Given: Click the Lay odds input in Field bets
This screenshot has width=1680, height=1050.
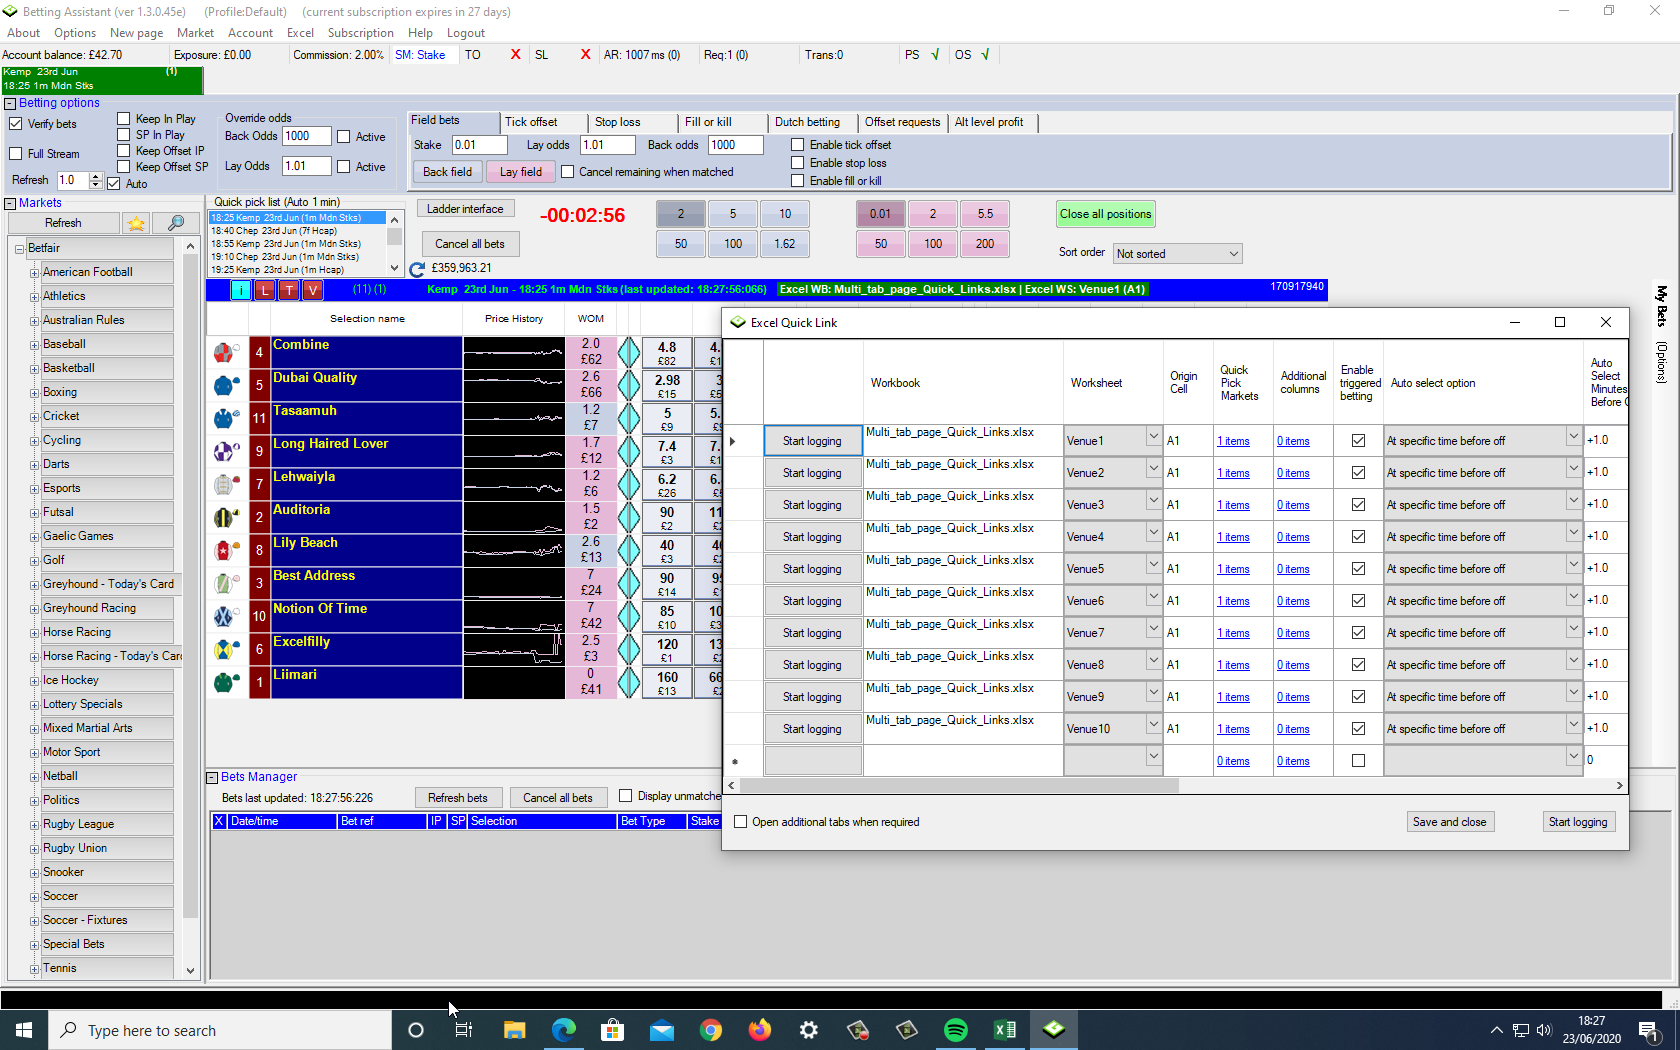Looking at the screenshot, I should click(x=607, y=145).
